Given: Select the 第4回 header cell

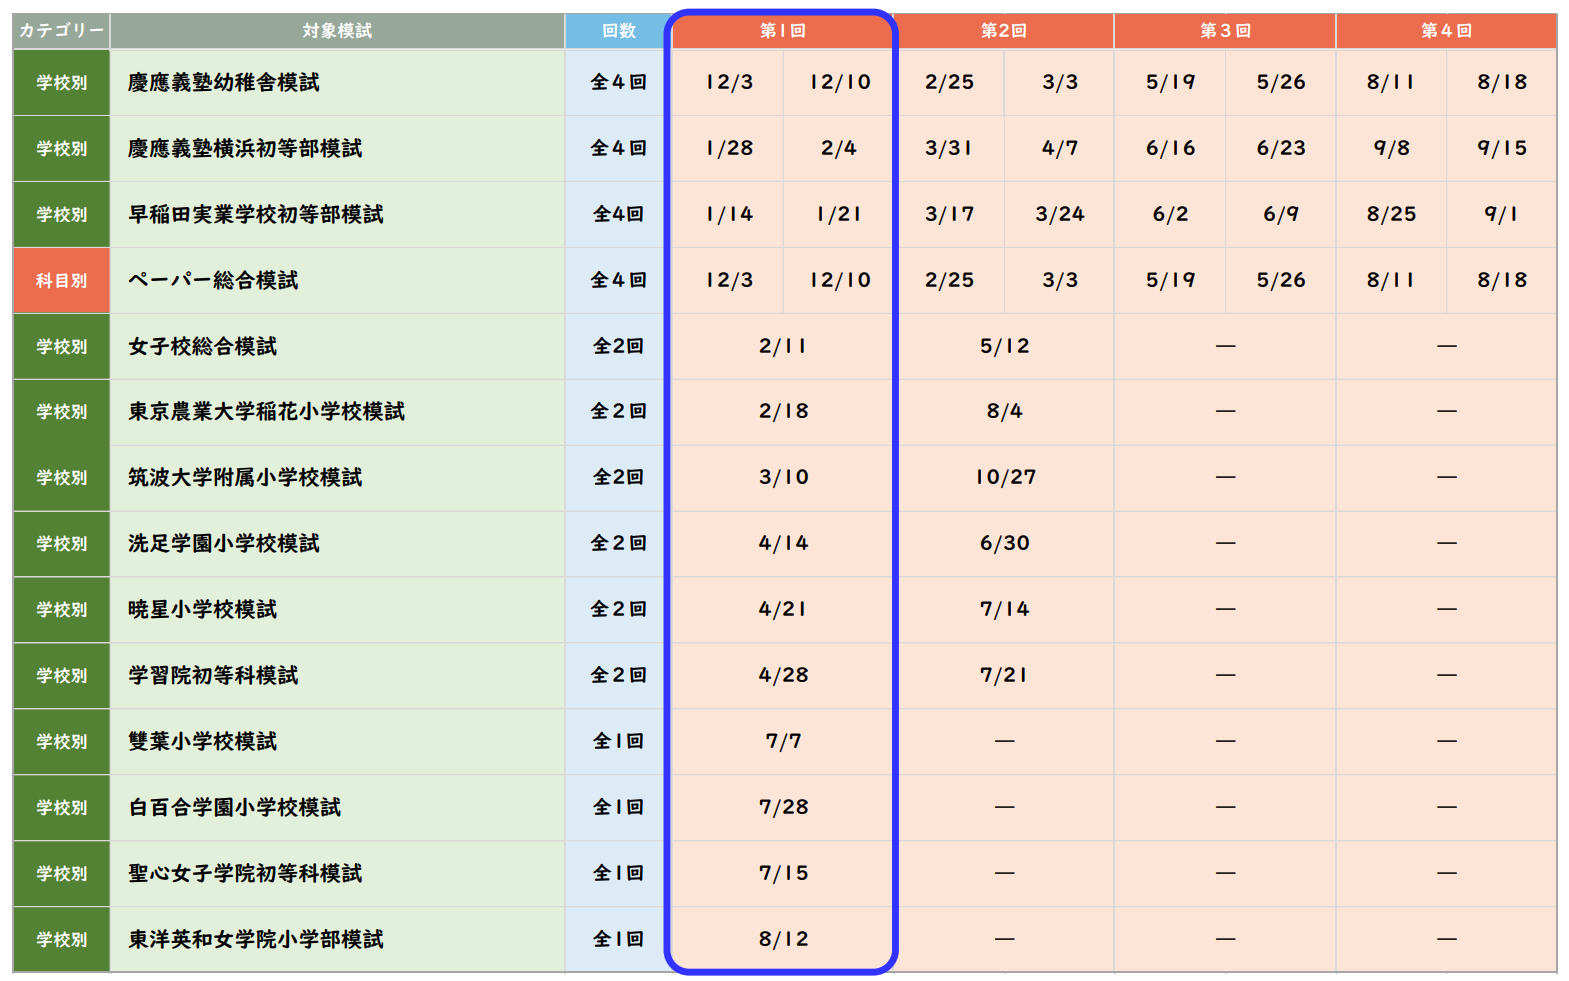Looking at the screenshot, I should point(1446,31).
